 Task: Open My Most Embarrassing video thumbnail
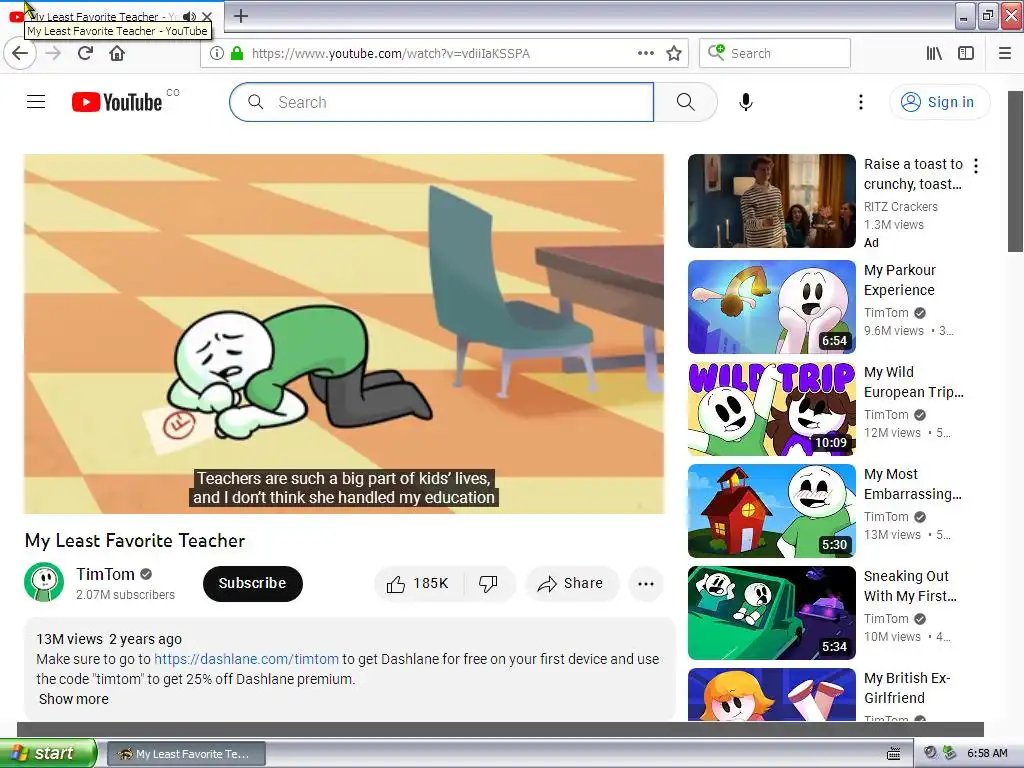coord(771,511)
